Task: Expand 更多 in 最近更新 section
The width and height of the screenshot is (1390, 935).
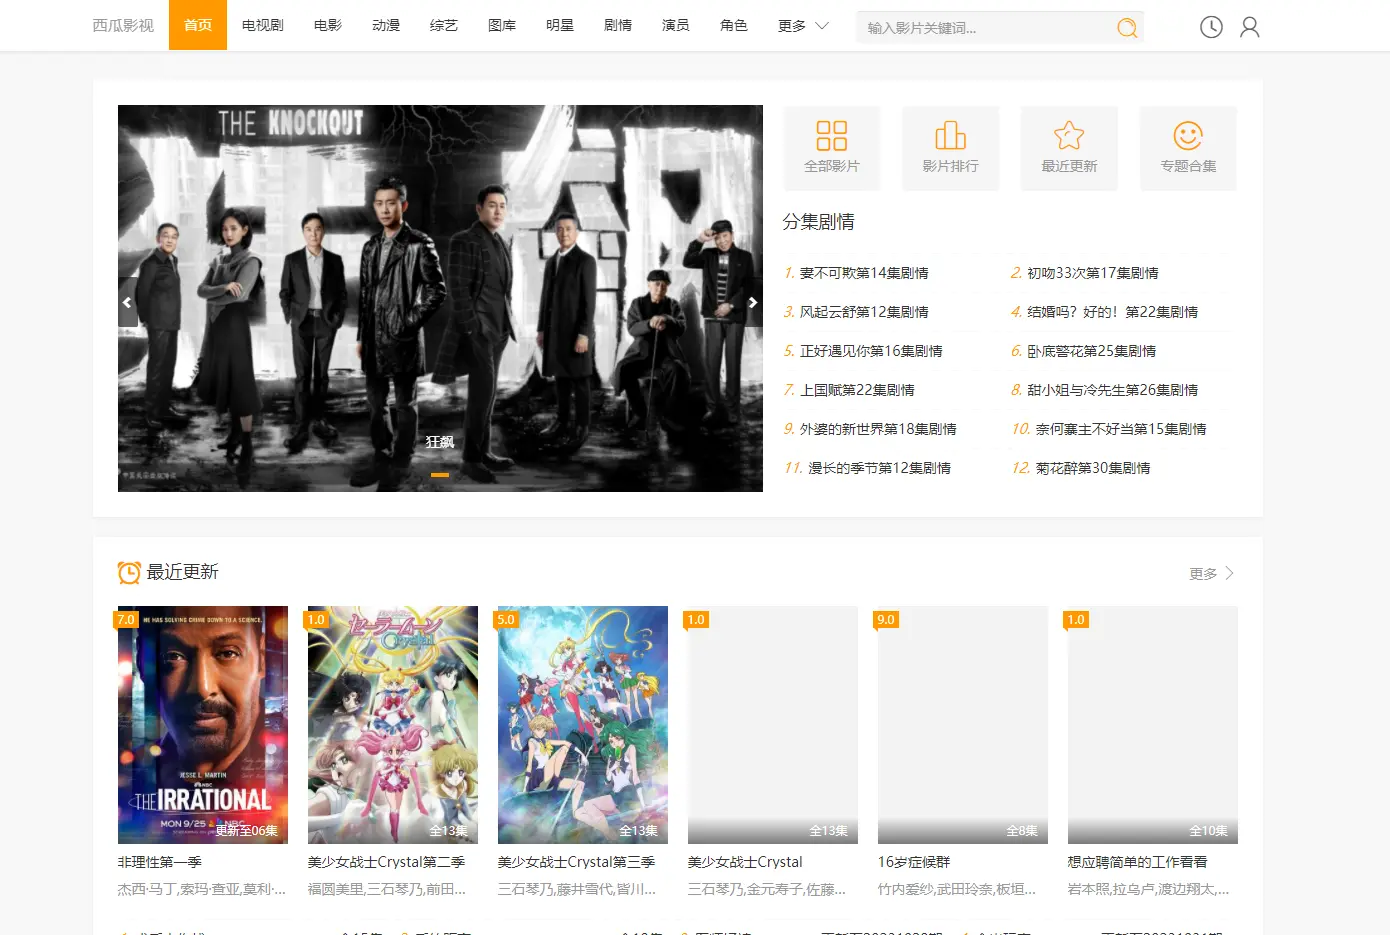Action: tap(1211, 574)
